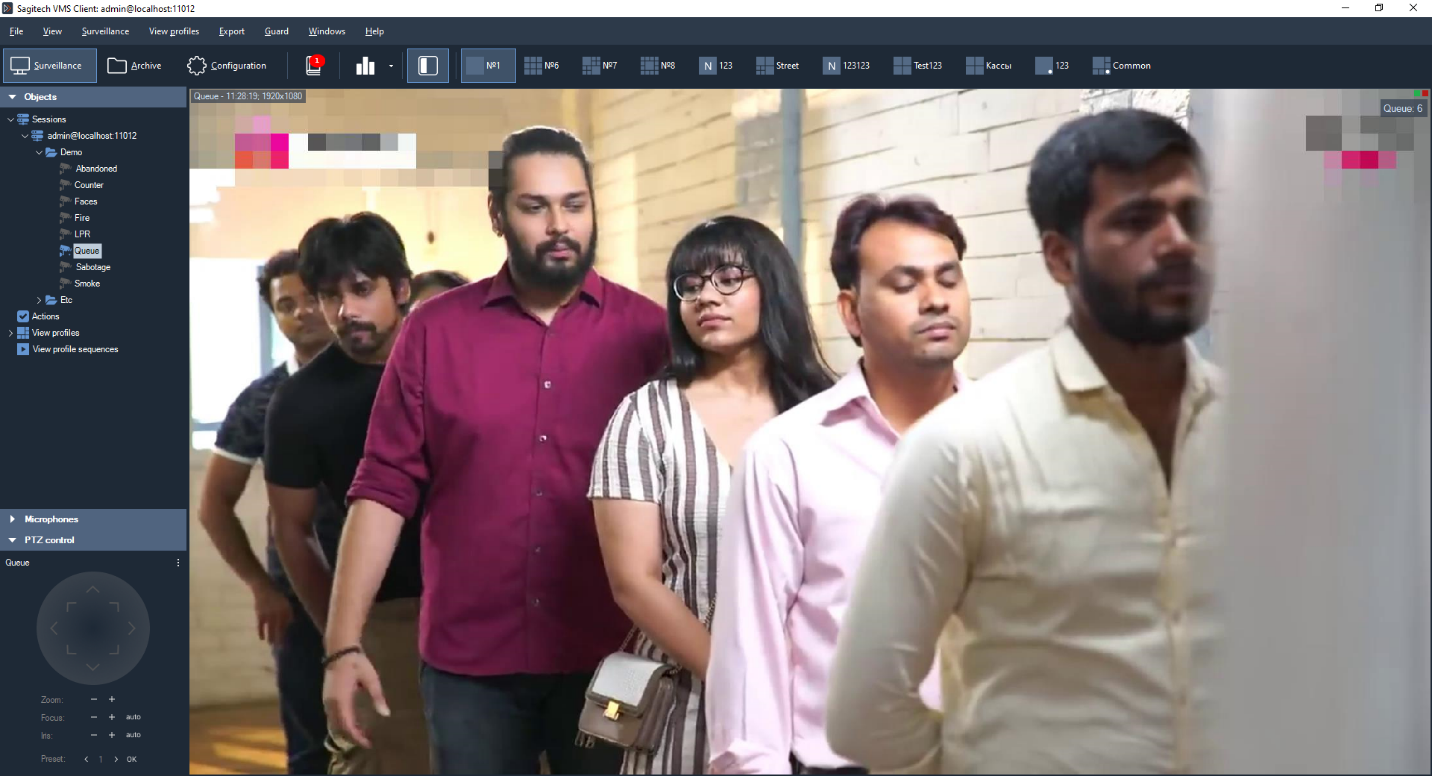Select the Fire camera in tree
Image resolution: width=1432 pixels, height=776 pixels.
(82, 218)
